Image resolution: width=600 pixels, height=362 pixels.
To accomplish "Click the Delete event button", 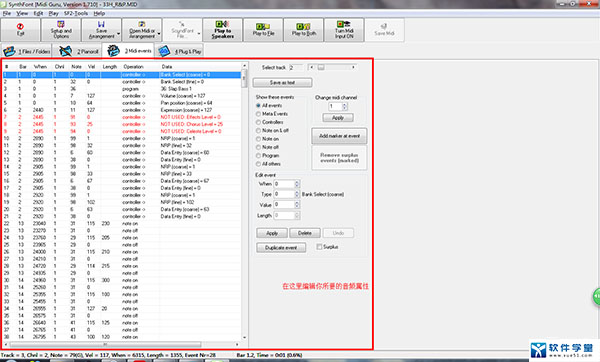I will click(305, 233).
